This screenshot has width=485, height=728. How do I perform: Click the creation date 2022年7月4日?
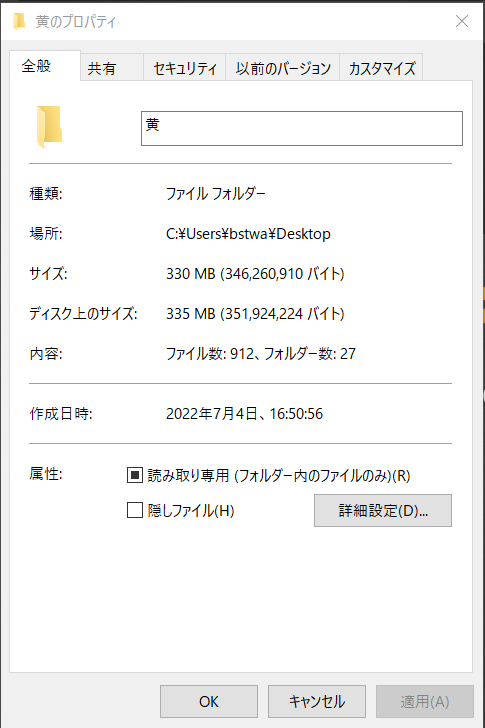point(212,413)
